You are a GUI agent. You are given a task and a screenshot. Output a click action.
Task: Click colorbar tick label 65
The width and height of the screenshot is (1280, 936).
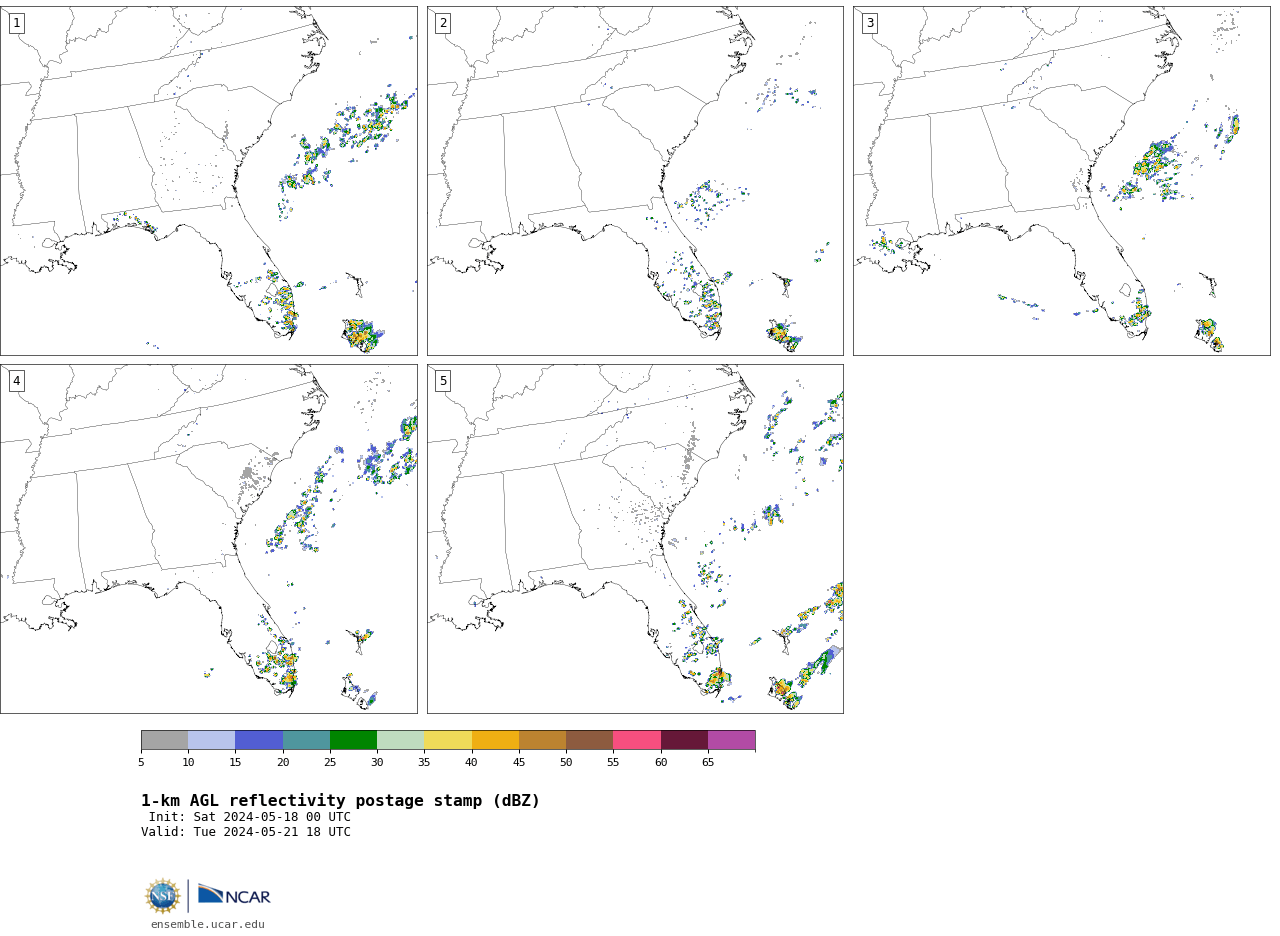coord(708,763)
